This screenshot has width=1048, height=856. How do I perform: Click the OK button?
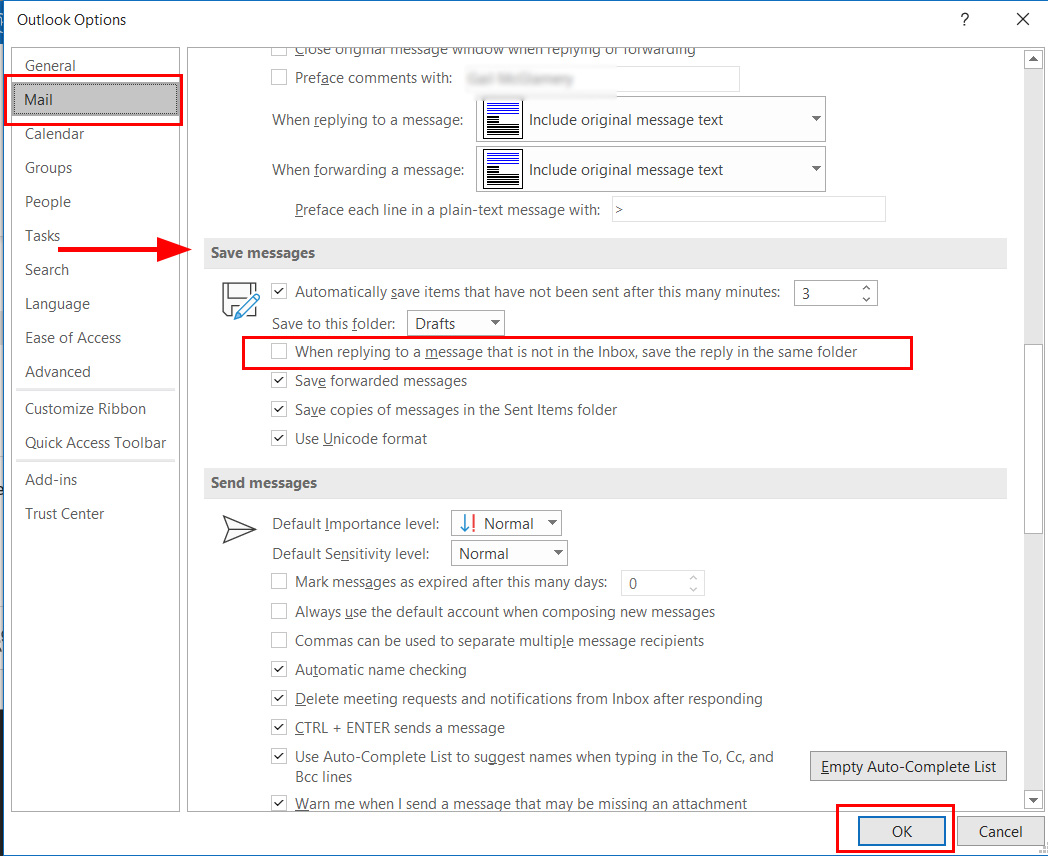pyautogui.click(x=901, y=831)
